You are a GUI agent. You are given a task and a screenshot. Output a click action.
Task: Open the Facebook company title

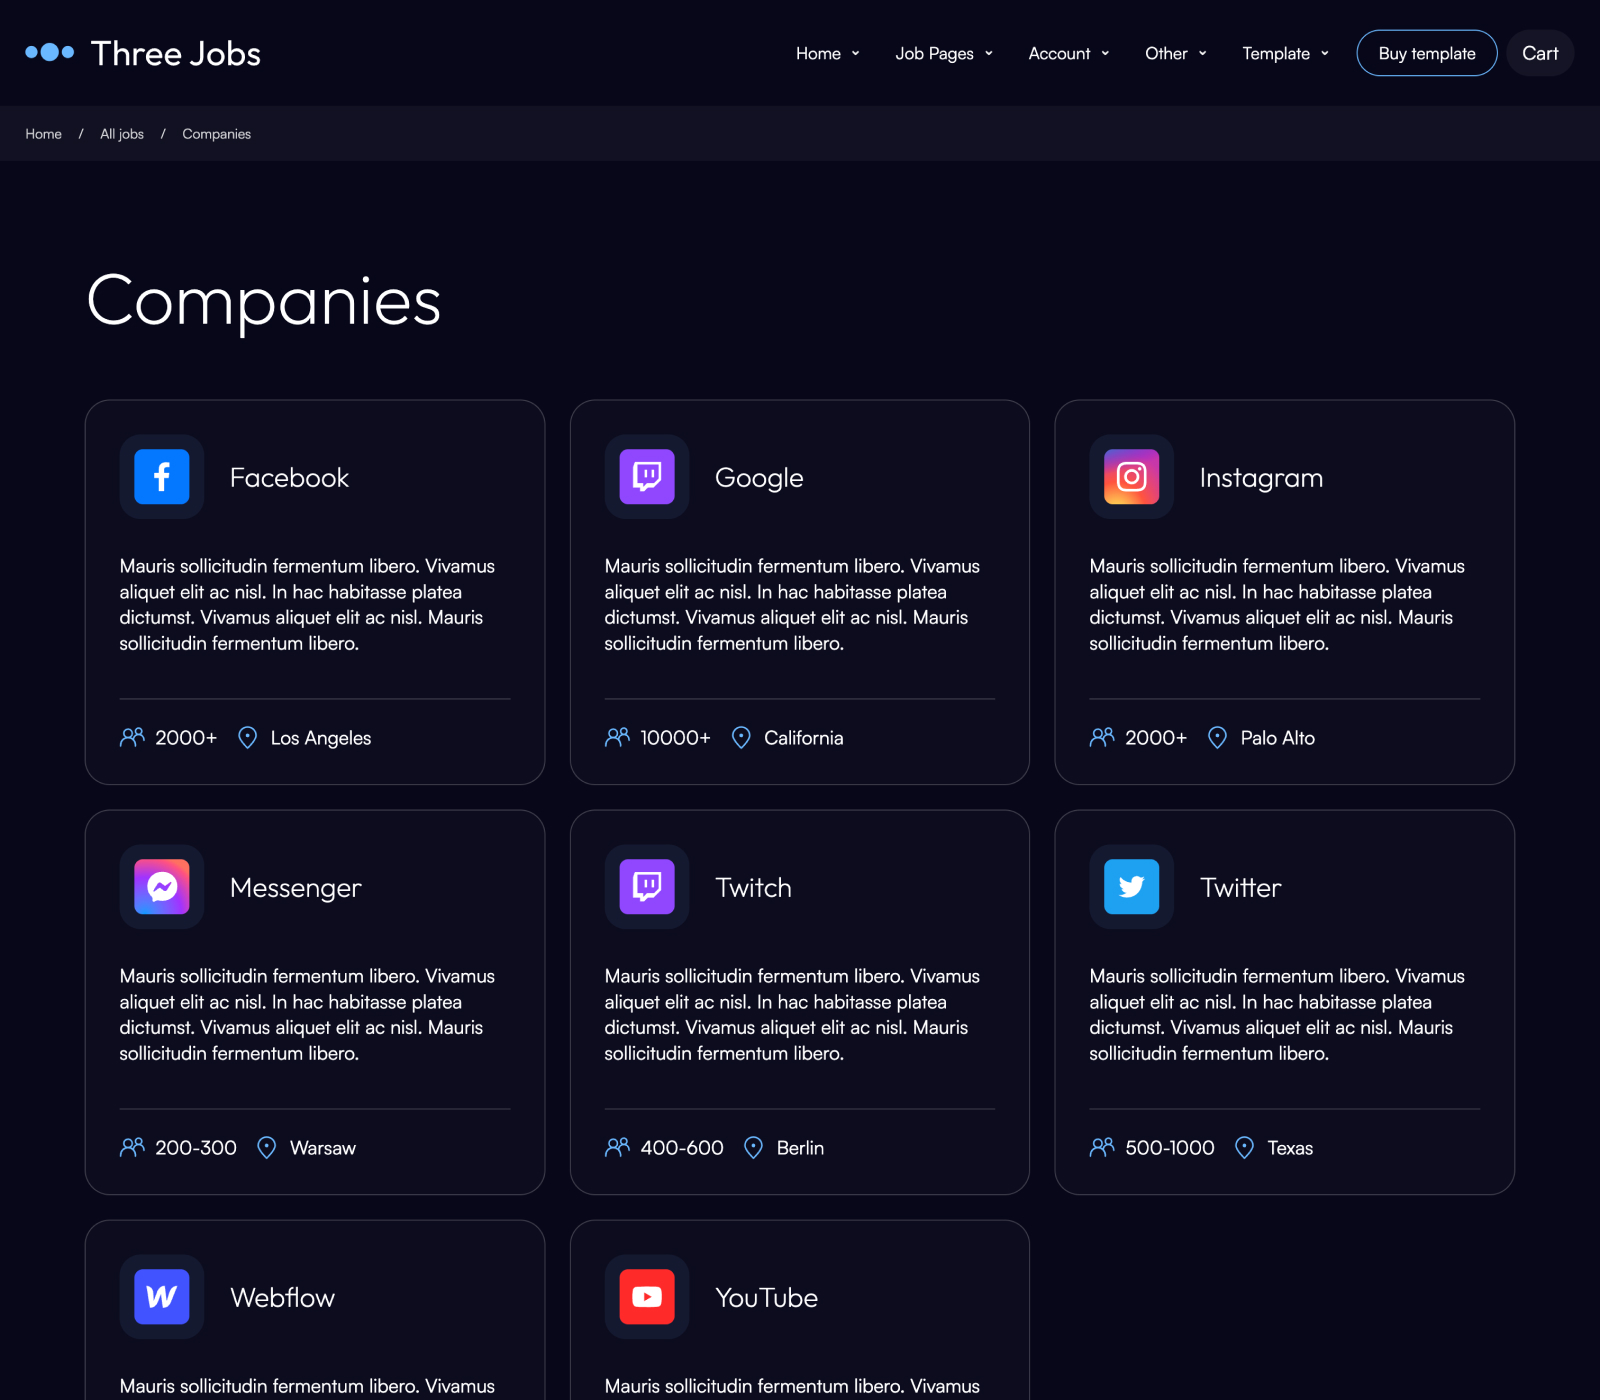pyautogui.click(x=289, y=478)
